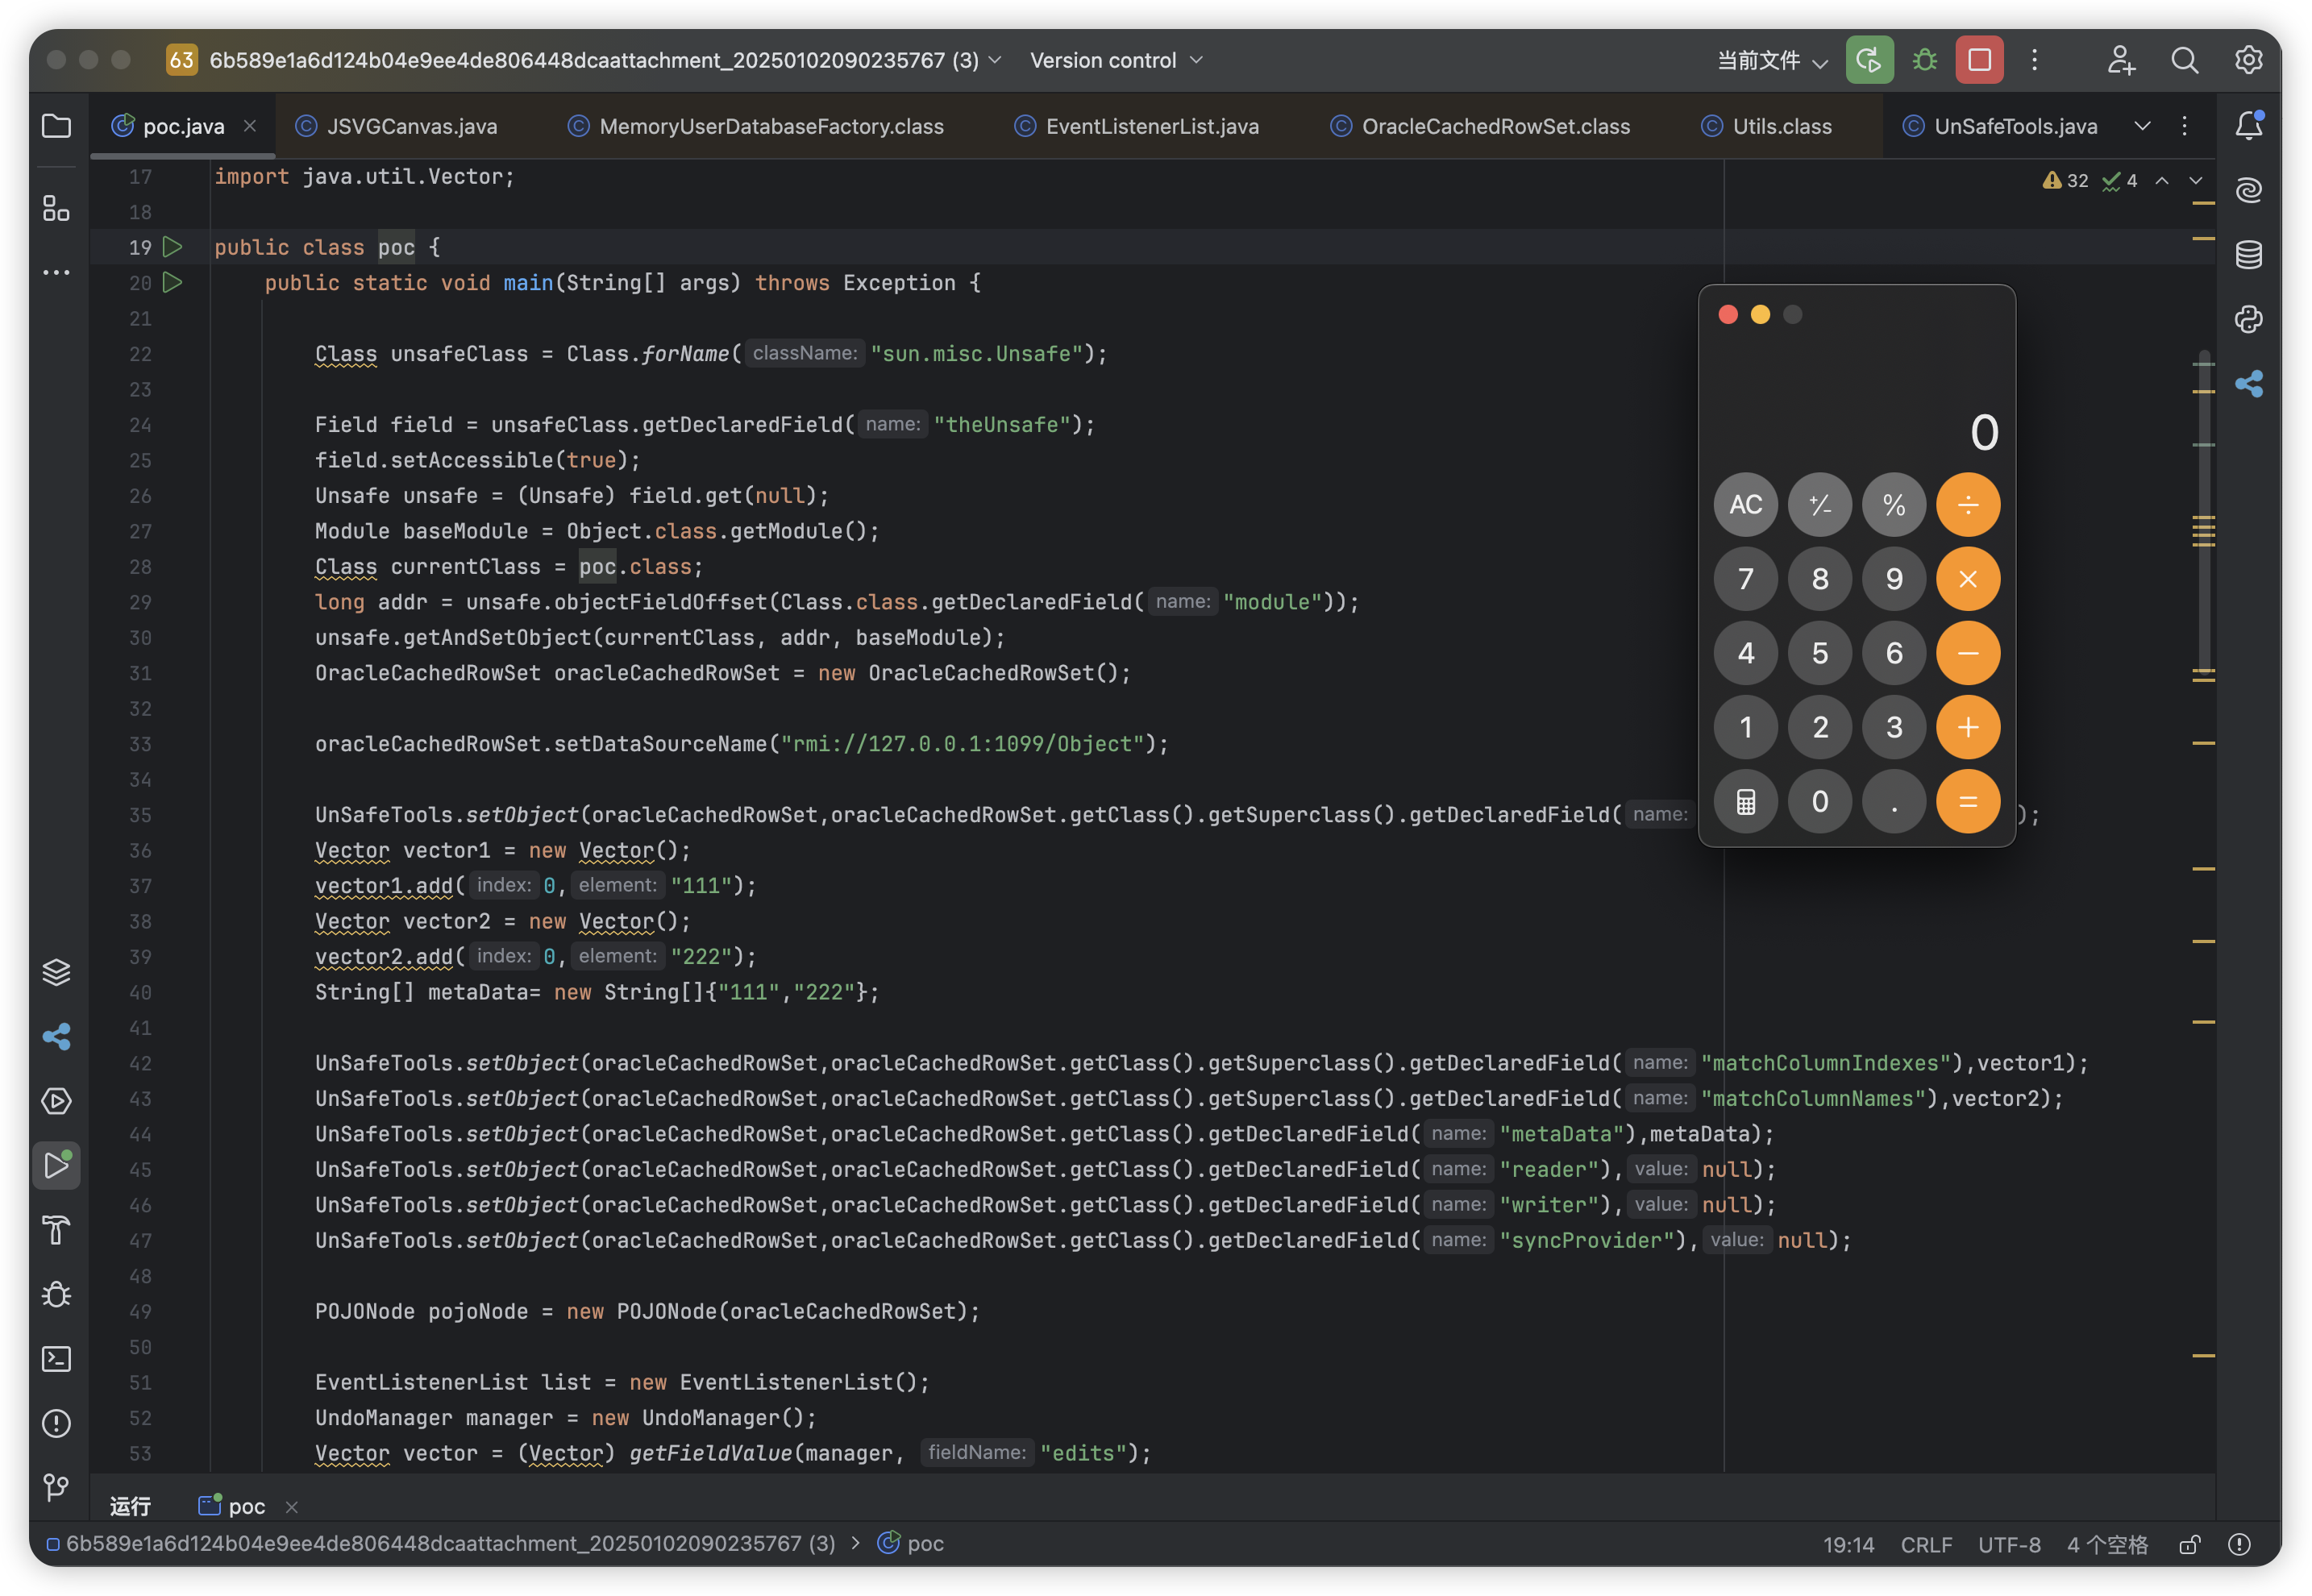The width and height of the screenshot is (2312, 1596).
Task: Open the Git version control tool window
Action: coord(56,1488)
